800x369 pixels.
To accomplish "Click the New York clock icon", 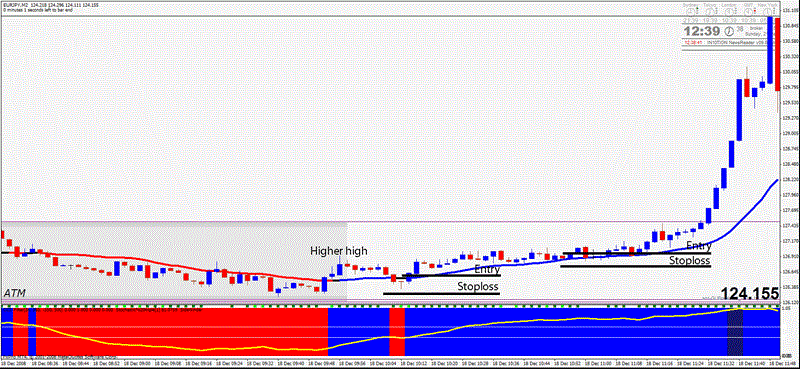I will tap(767, 12).
